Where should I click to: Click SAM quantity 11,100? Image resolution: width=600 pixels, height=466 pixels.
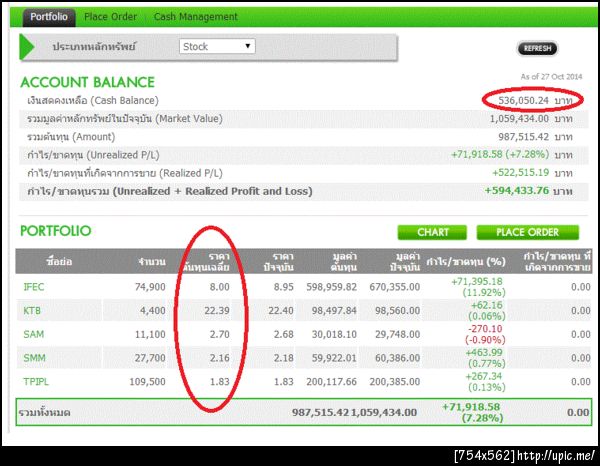click(x=150, y=334)
